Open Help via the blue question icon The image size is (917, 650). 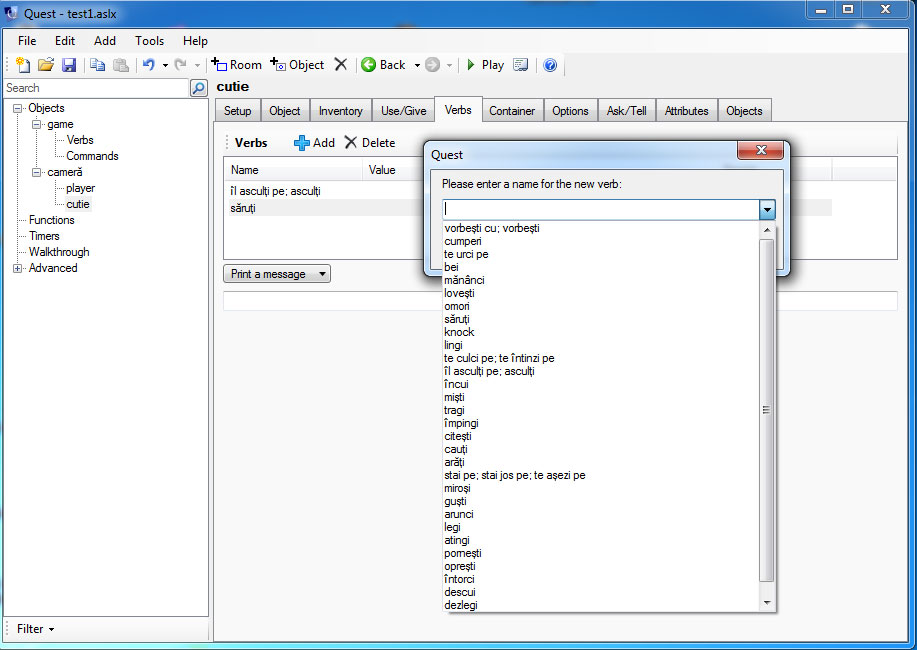550,65
